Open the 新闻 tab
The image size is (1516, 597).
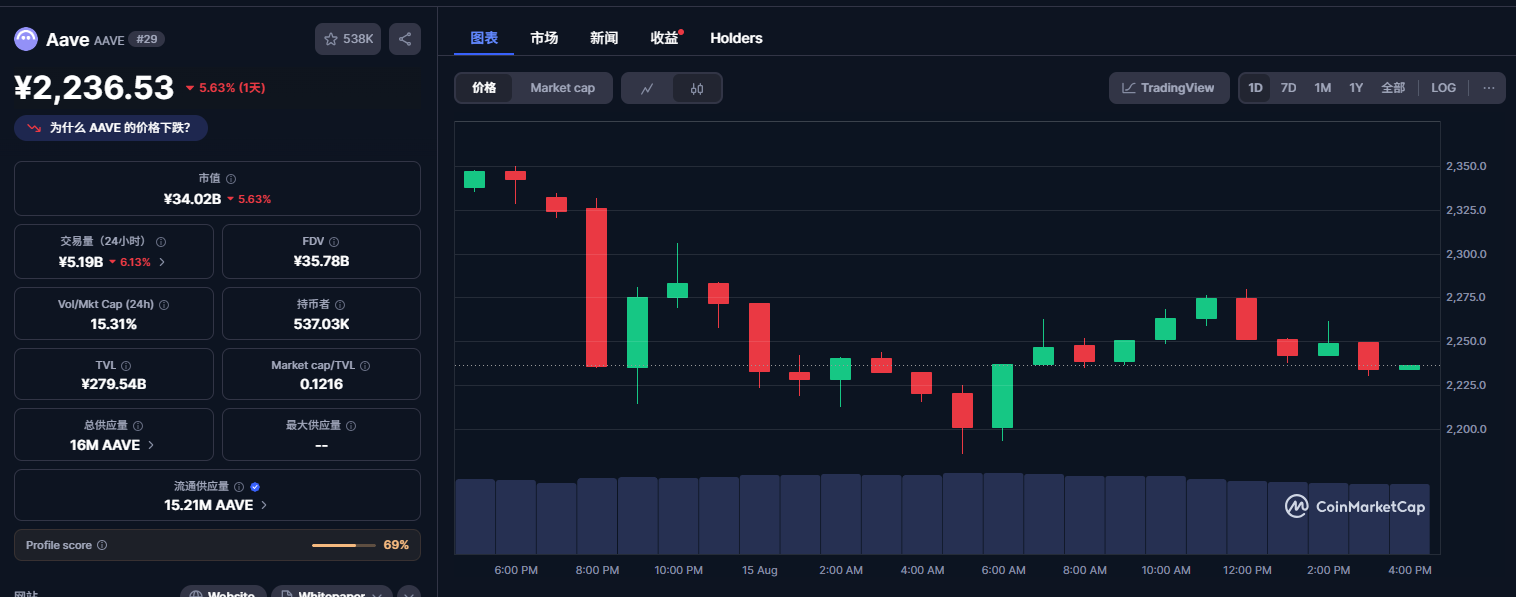coord(604,38)
